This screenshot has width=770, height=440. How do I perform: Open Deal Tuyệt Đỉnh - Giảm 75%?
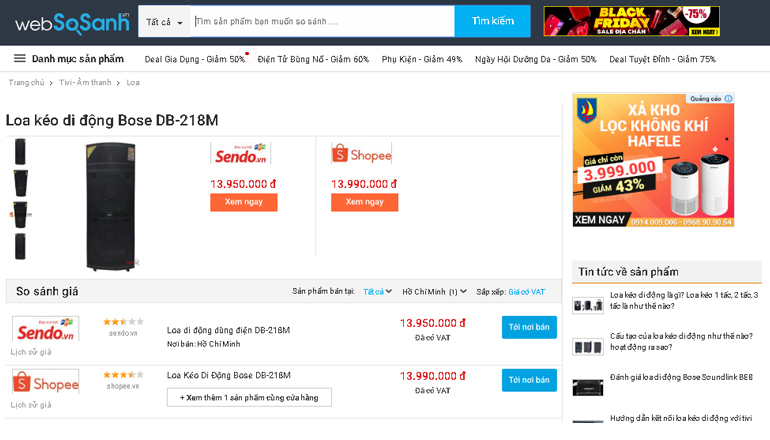click(662, 59)
